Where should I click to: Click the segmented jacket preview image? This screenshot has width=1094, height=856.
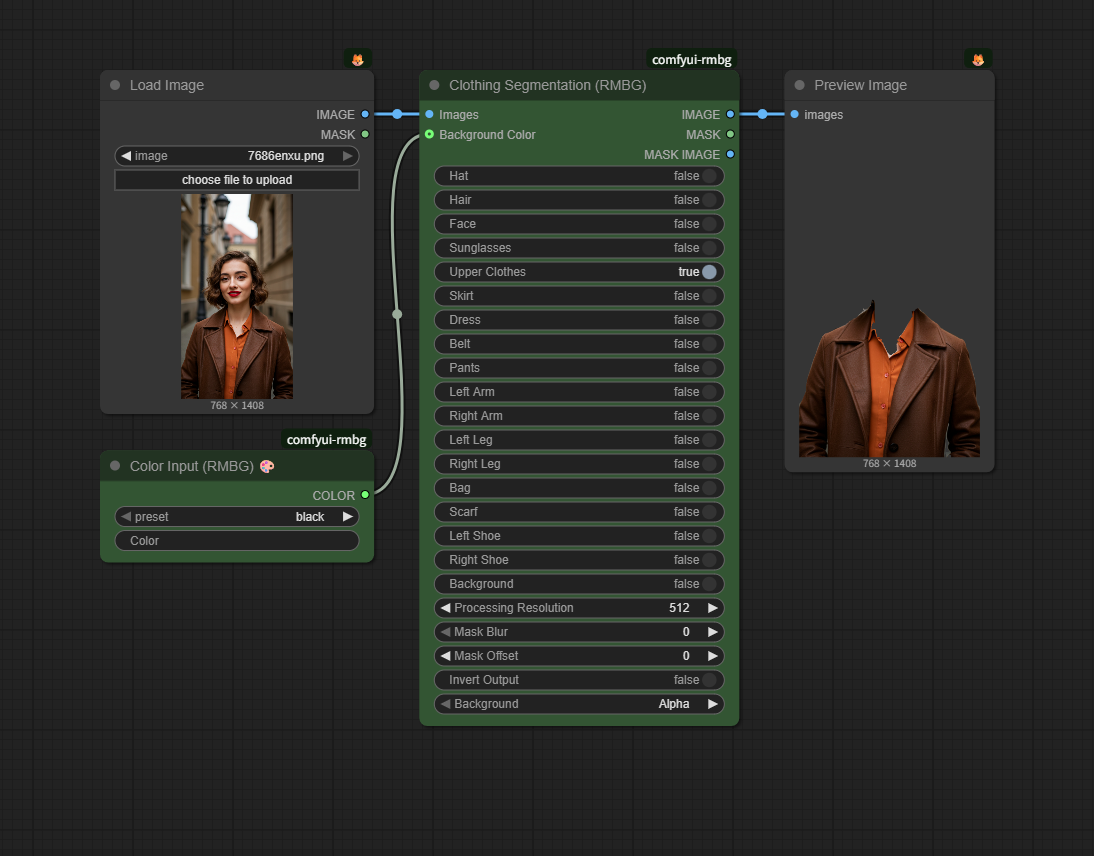889,380
